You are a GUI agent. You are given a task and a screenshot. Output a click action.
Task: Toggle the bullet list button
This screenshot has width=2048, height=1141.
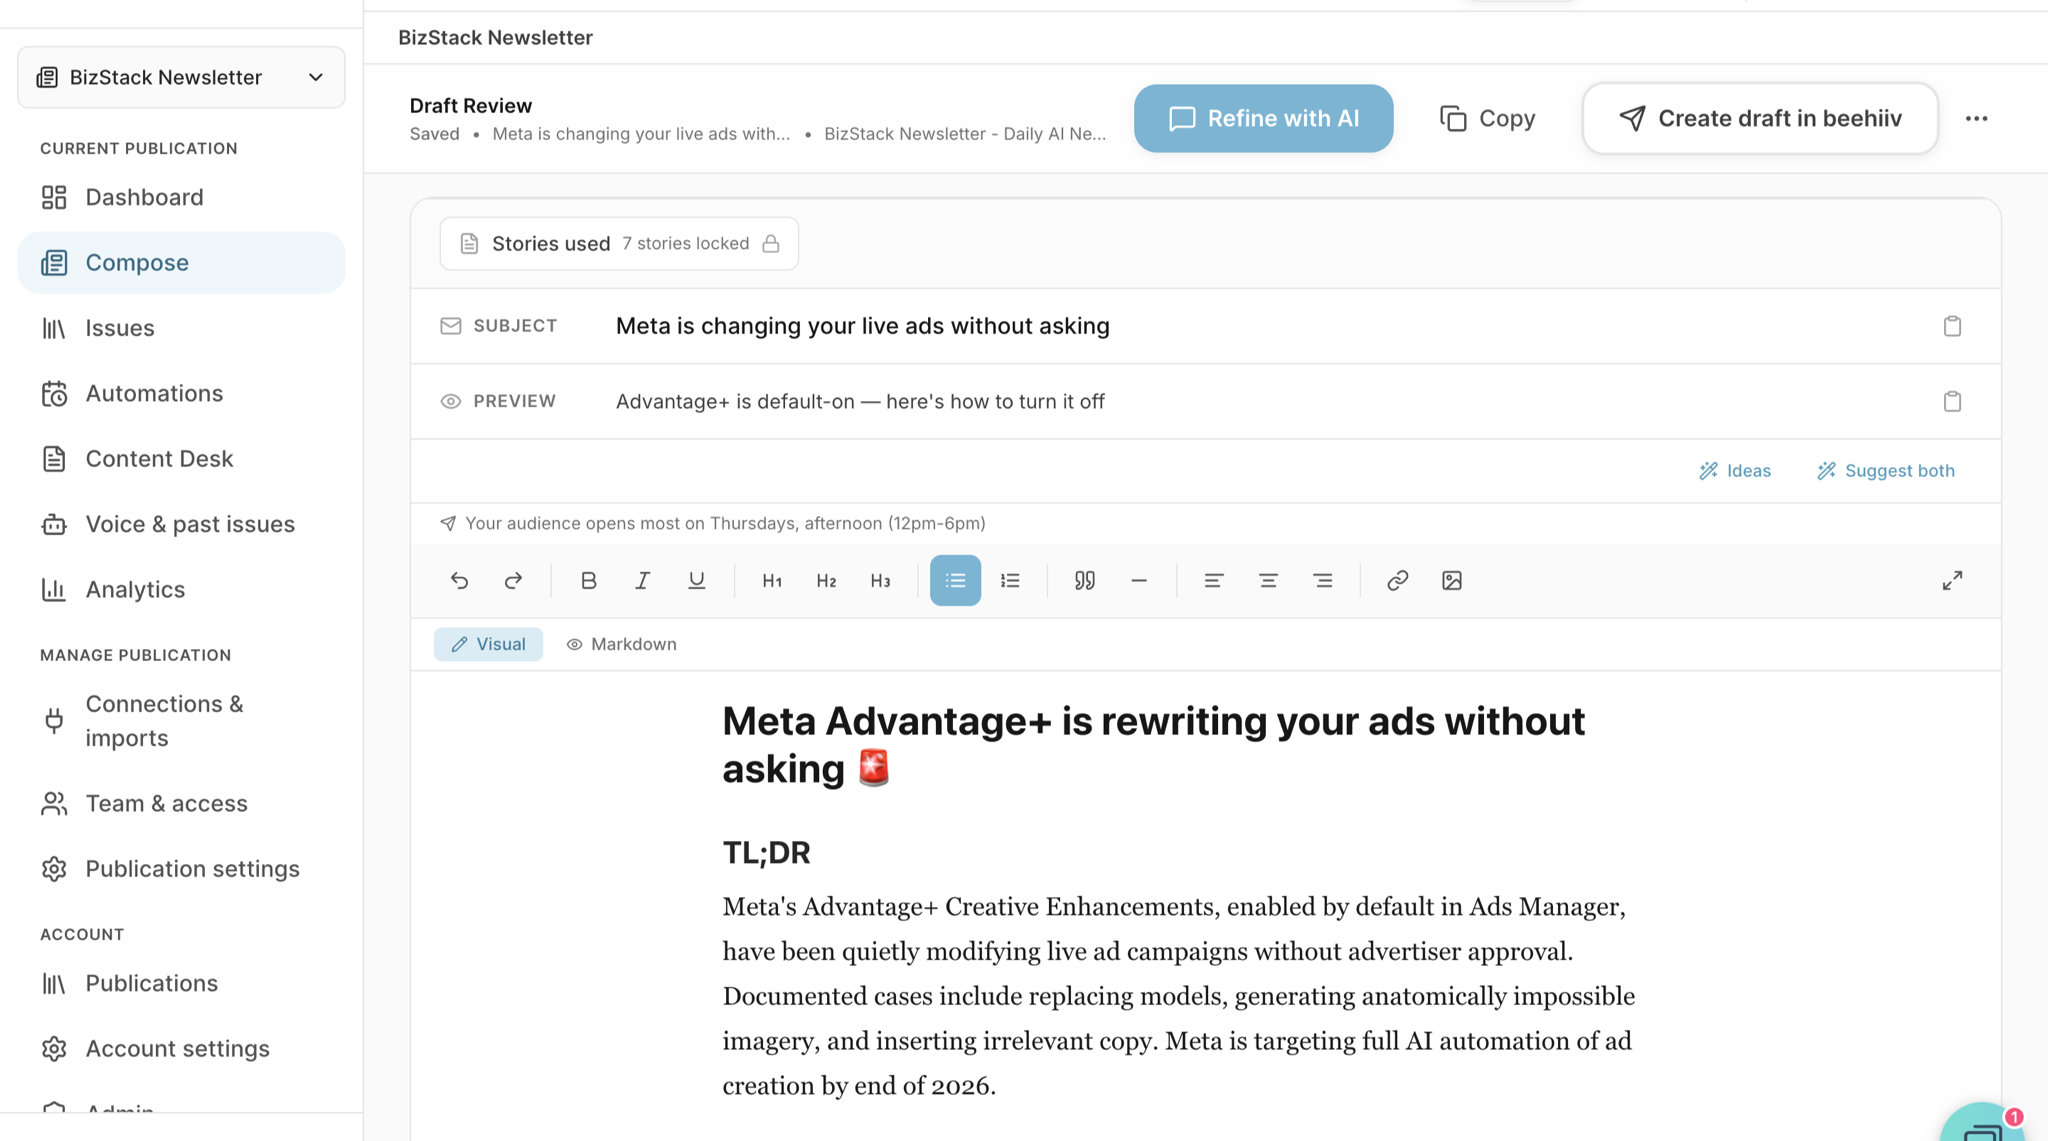click(x=955, y=580)
